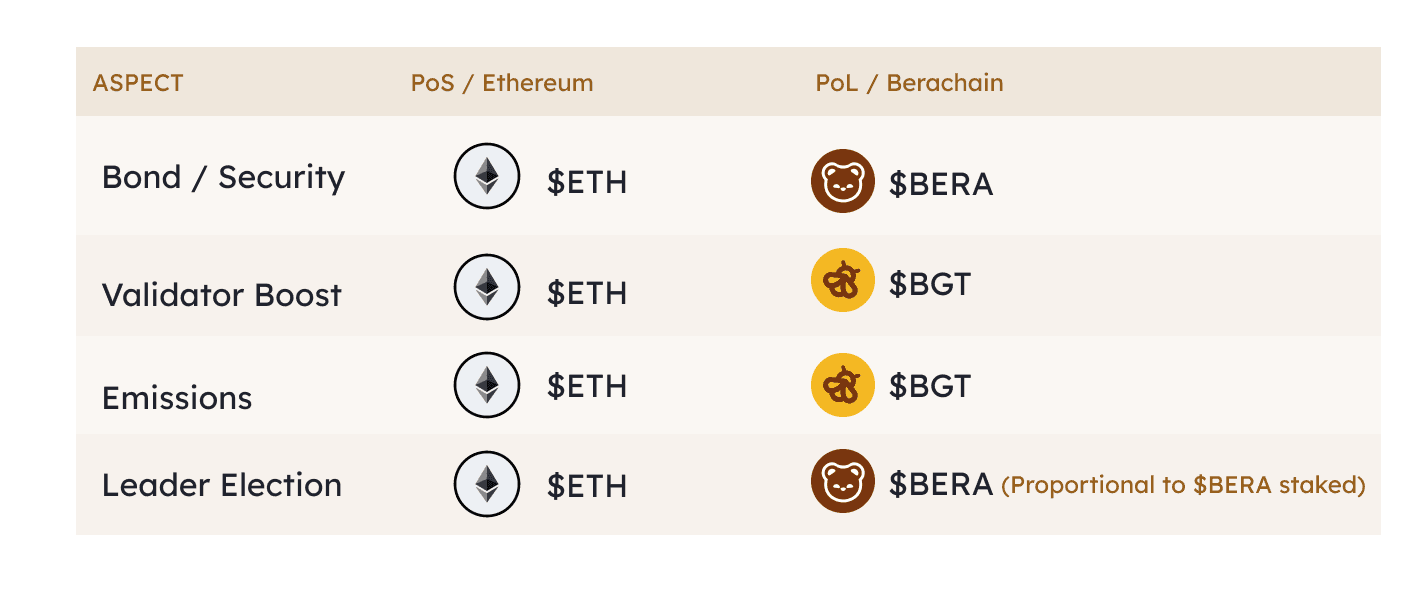Click the Validator Boost row label
Image resolution: width=1428 pixels, height=604 pixels.
pos(222,295)
